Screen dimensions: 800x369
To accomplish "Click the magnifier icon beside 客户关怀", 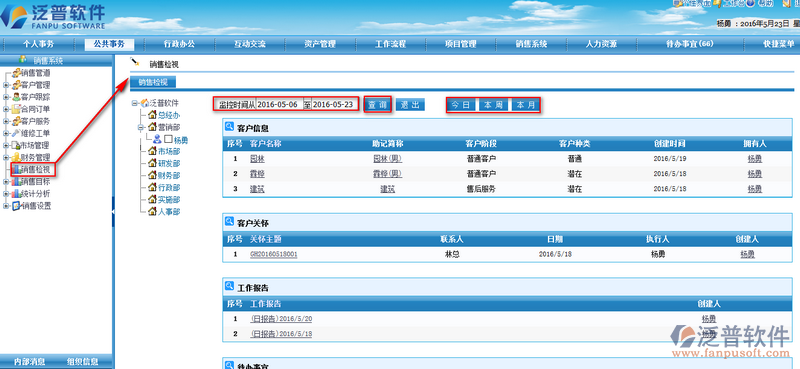I will pyautogui.click(x=230, y=222).
